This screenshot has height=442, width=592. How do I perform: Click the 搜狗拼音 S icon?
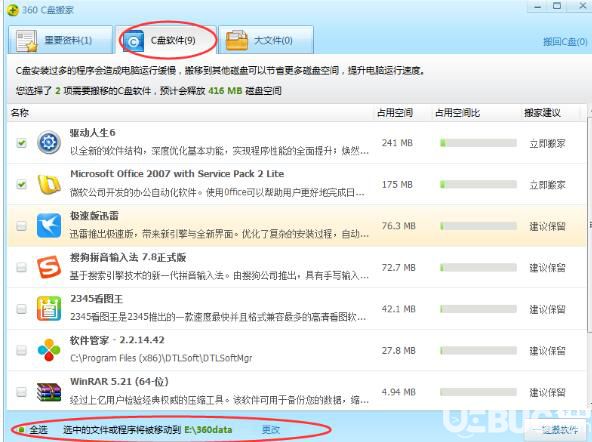pos(49,267)
